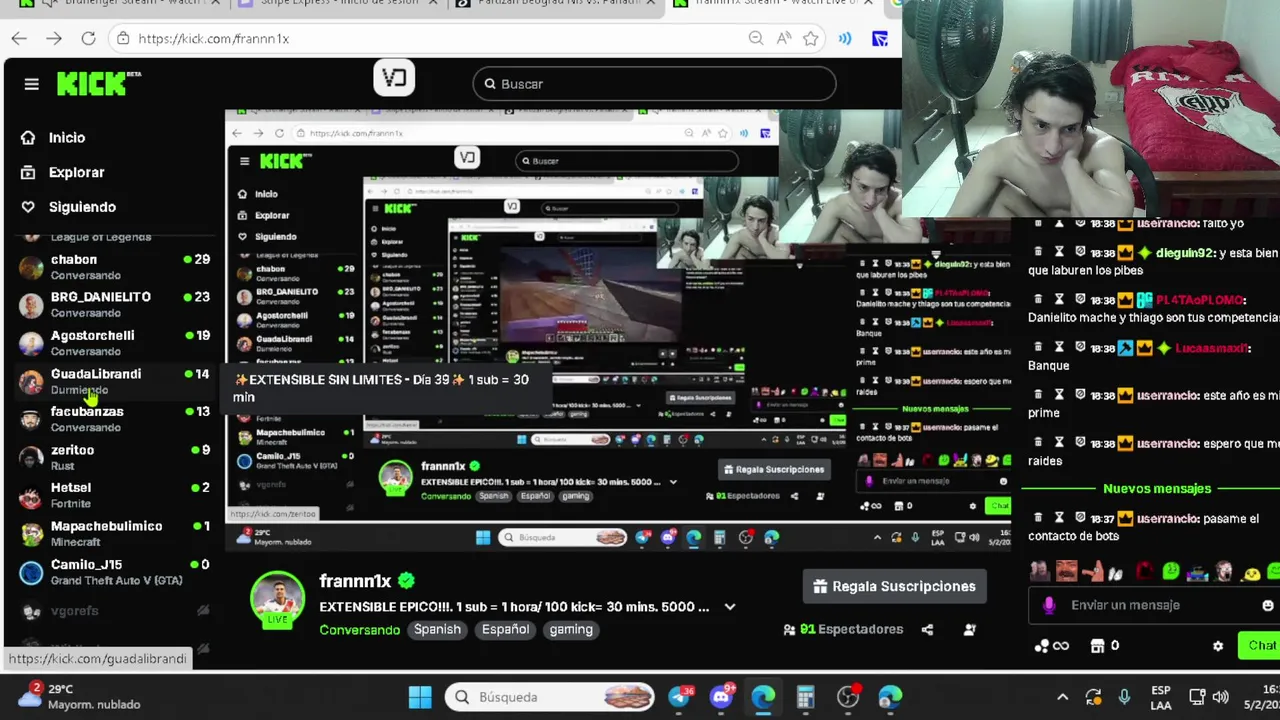Click the shop icon below chat
The height and width of the screenshot is (720, 1280).
(x=1097, y=646)
